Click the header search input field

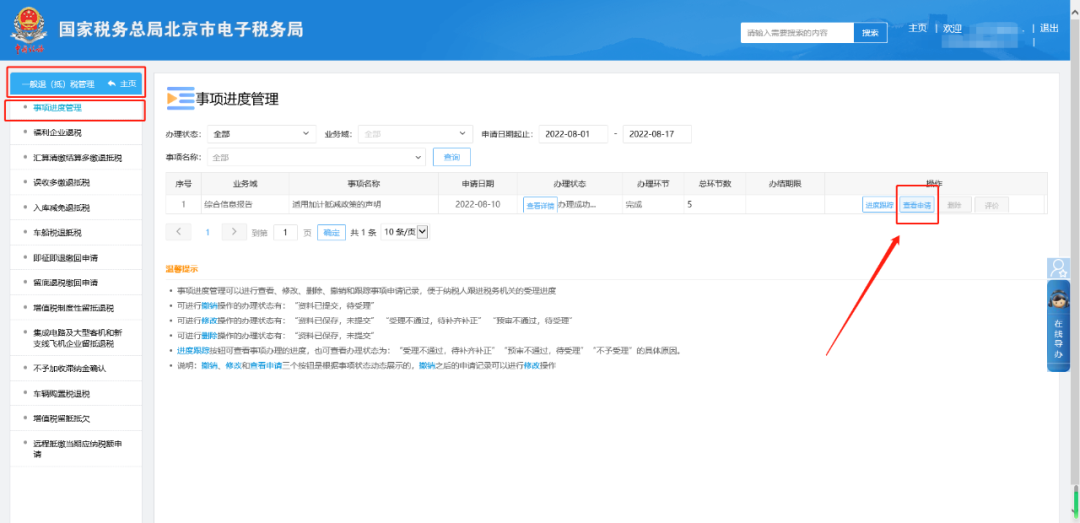click(797, 32)
